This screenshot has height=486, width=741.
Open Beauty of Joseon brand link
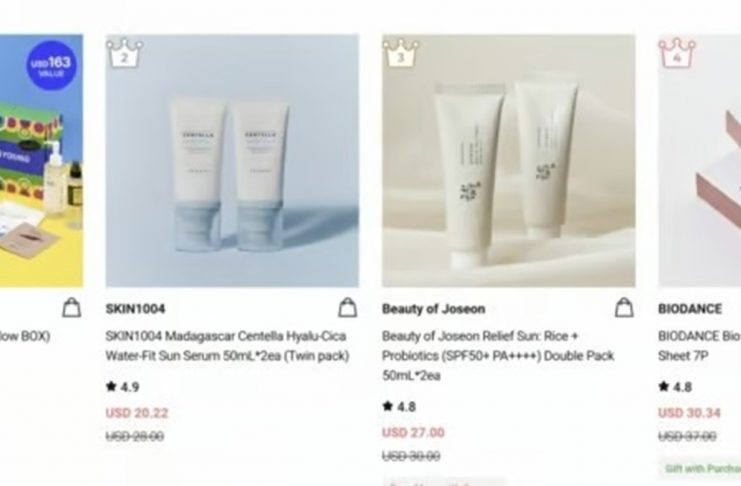point(433,309)
